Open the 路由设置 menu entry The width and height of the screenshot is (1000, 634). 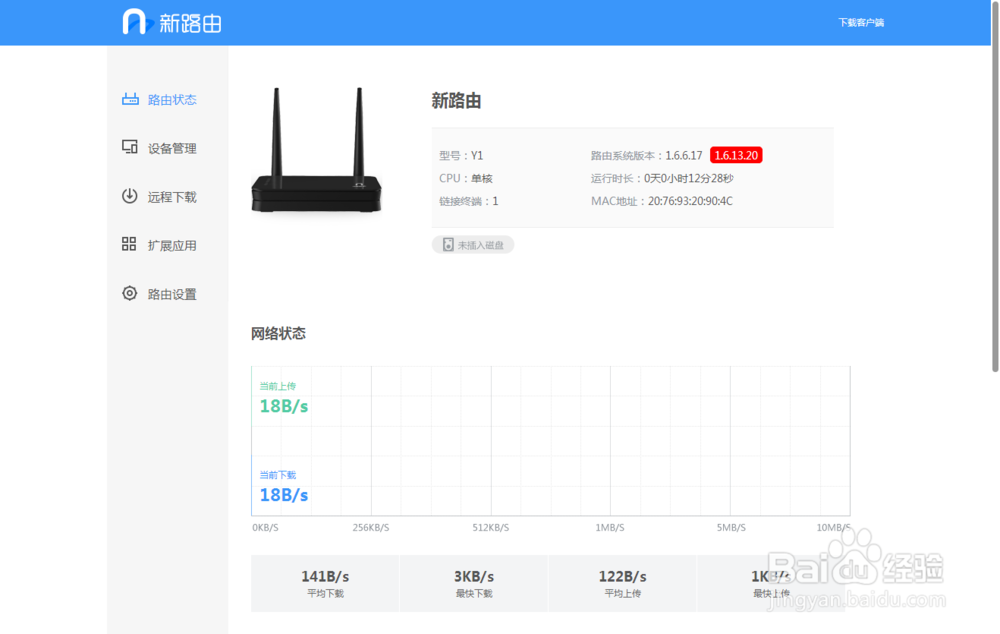[170, 293]
